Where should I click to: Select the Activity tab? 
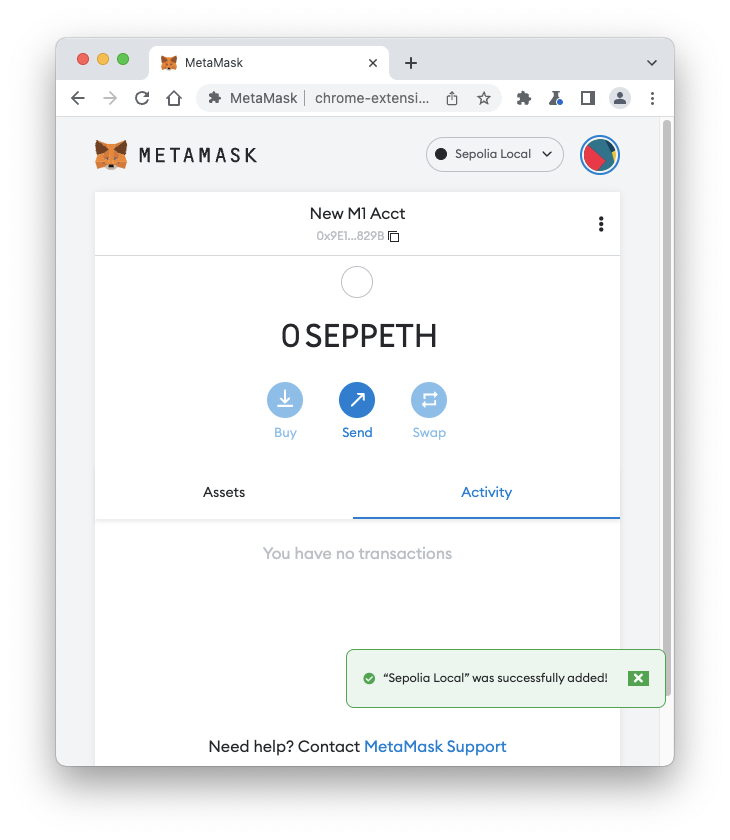pyautogui.click(x=486, y=492)
